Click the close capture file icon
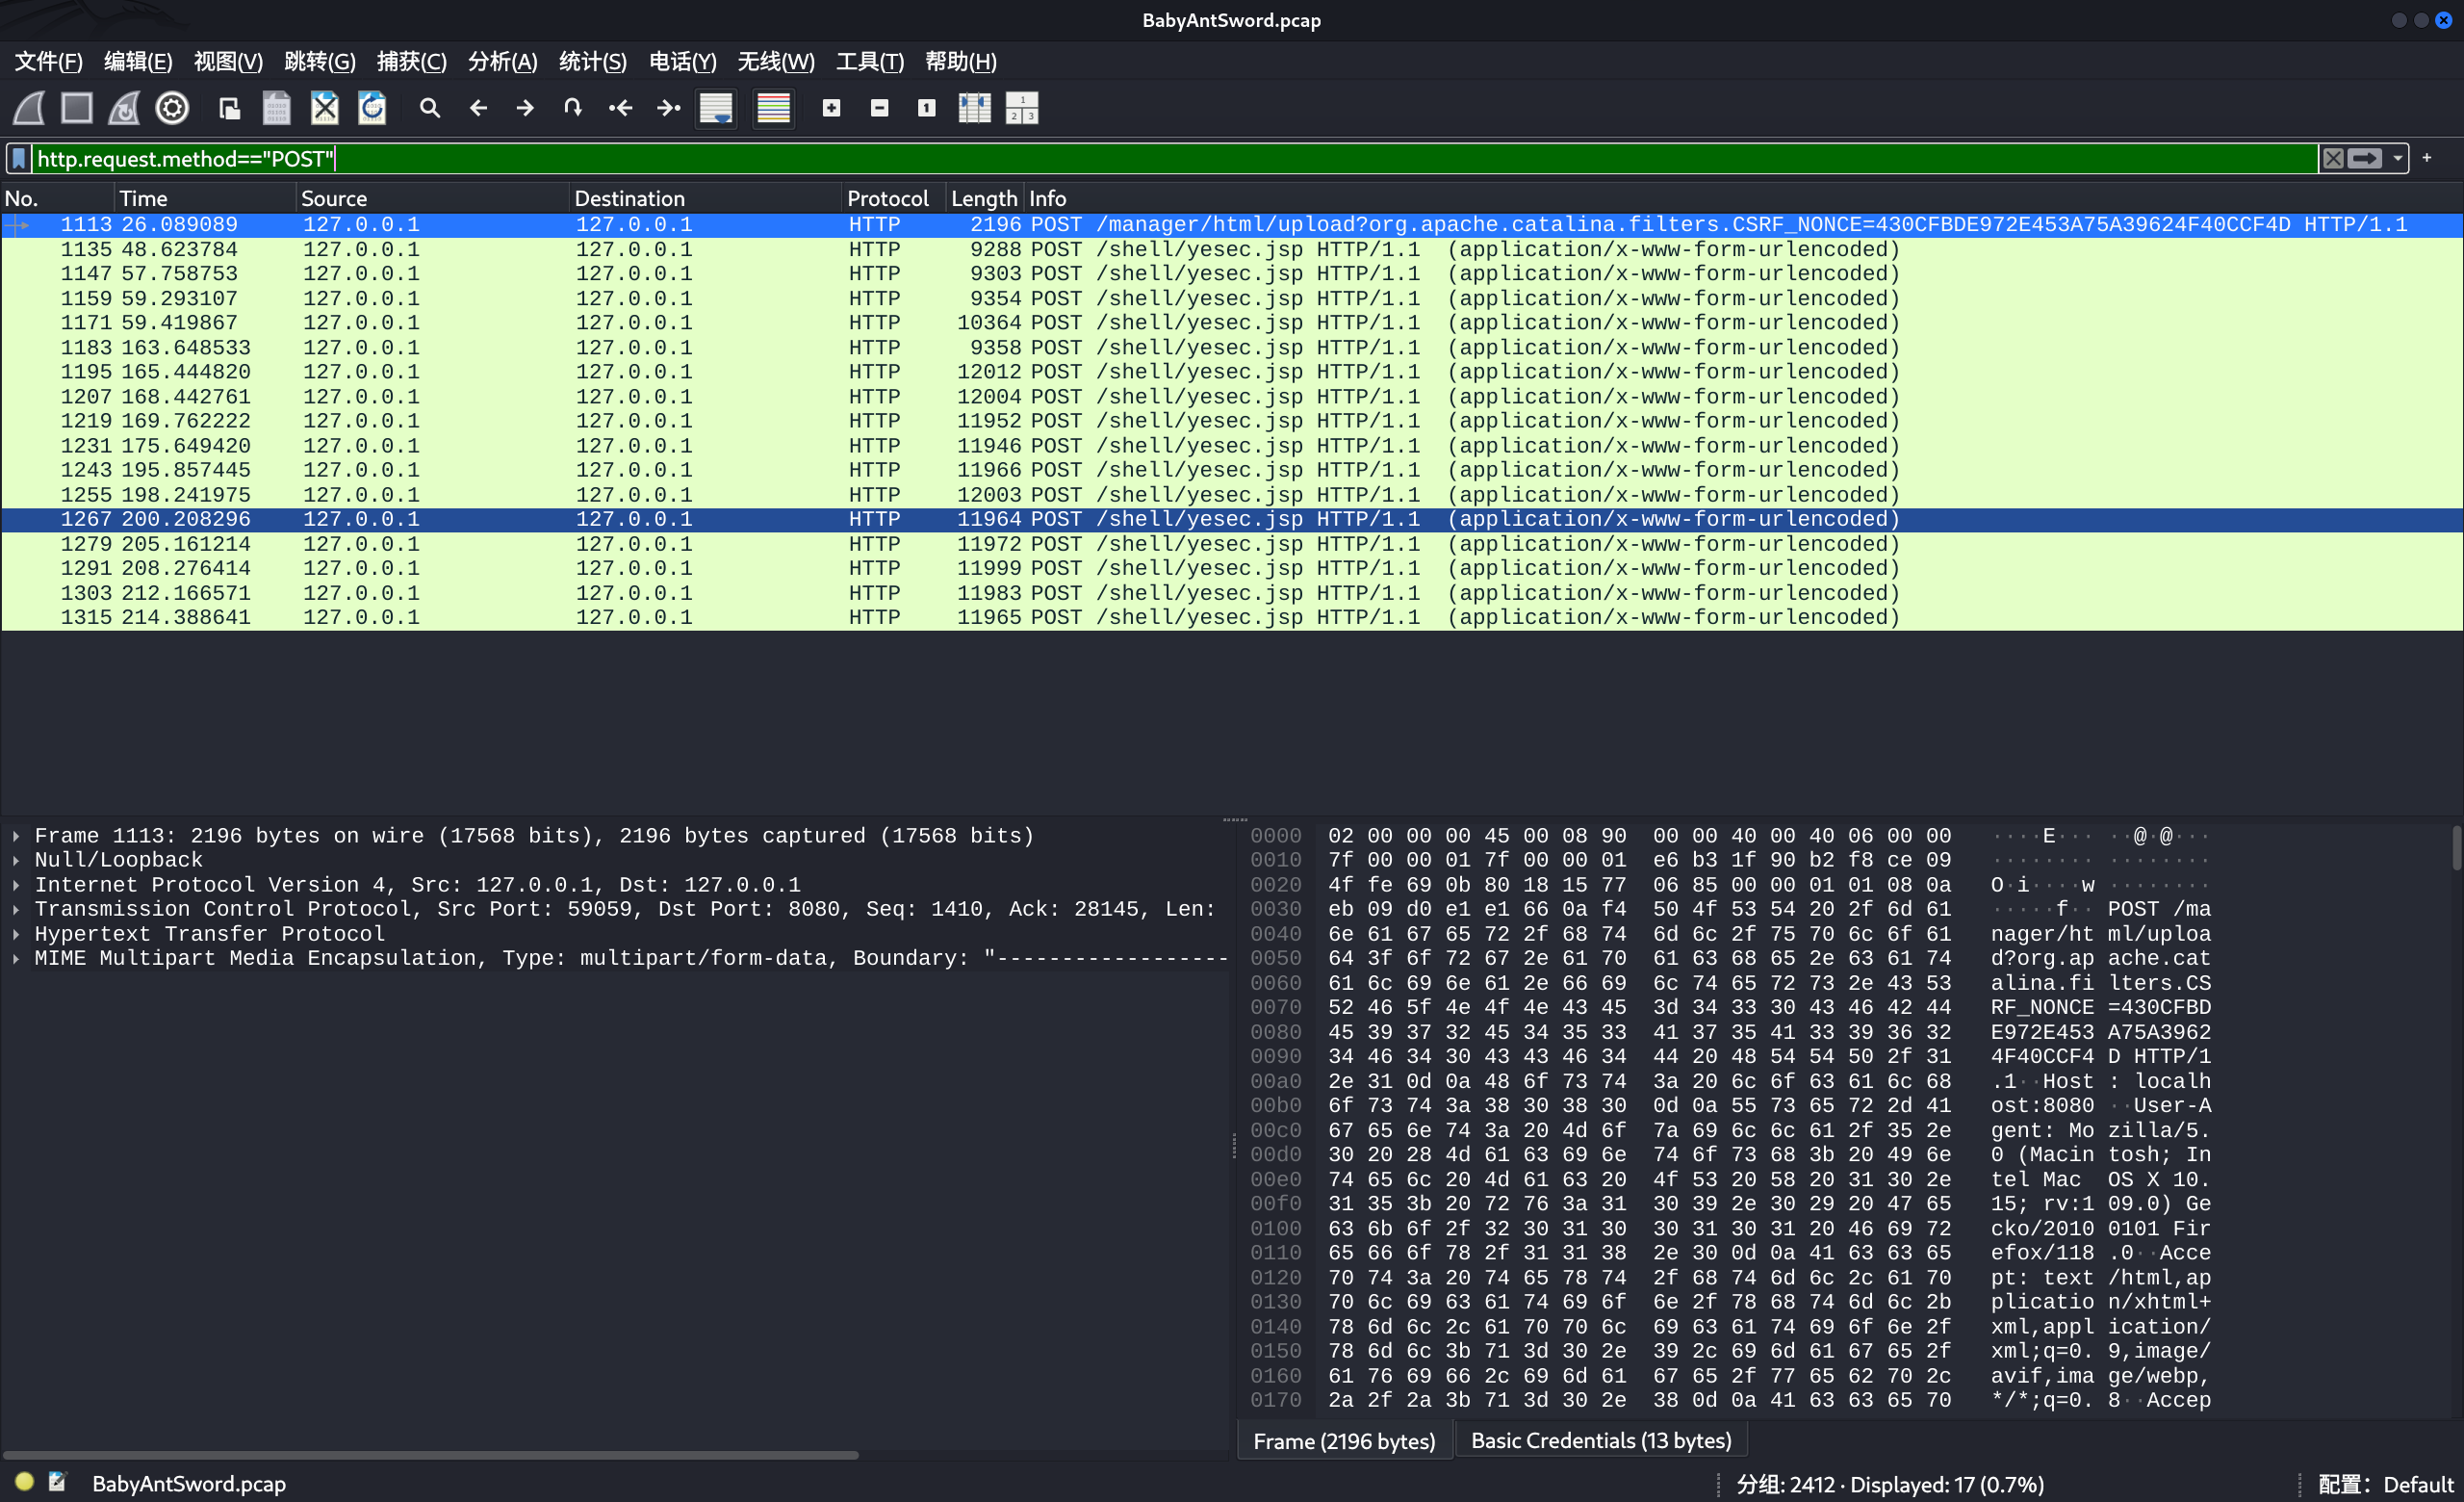The image size is (2464, 1502). point(324,108)
